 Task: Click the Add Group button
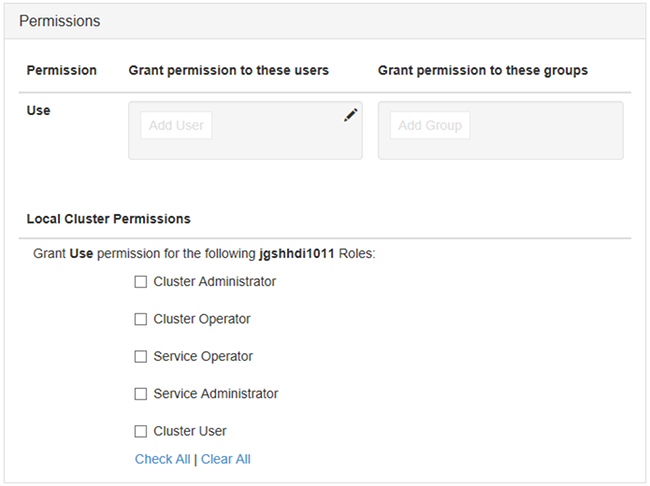click(430, 126)
